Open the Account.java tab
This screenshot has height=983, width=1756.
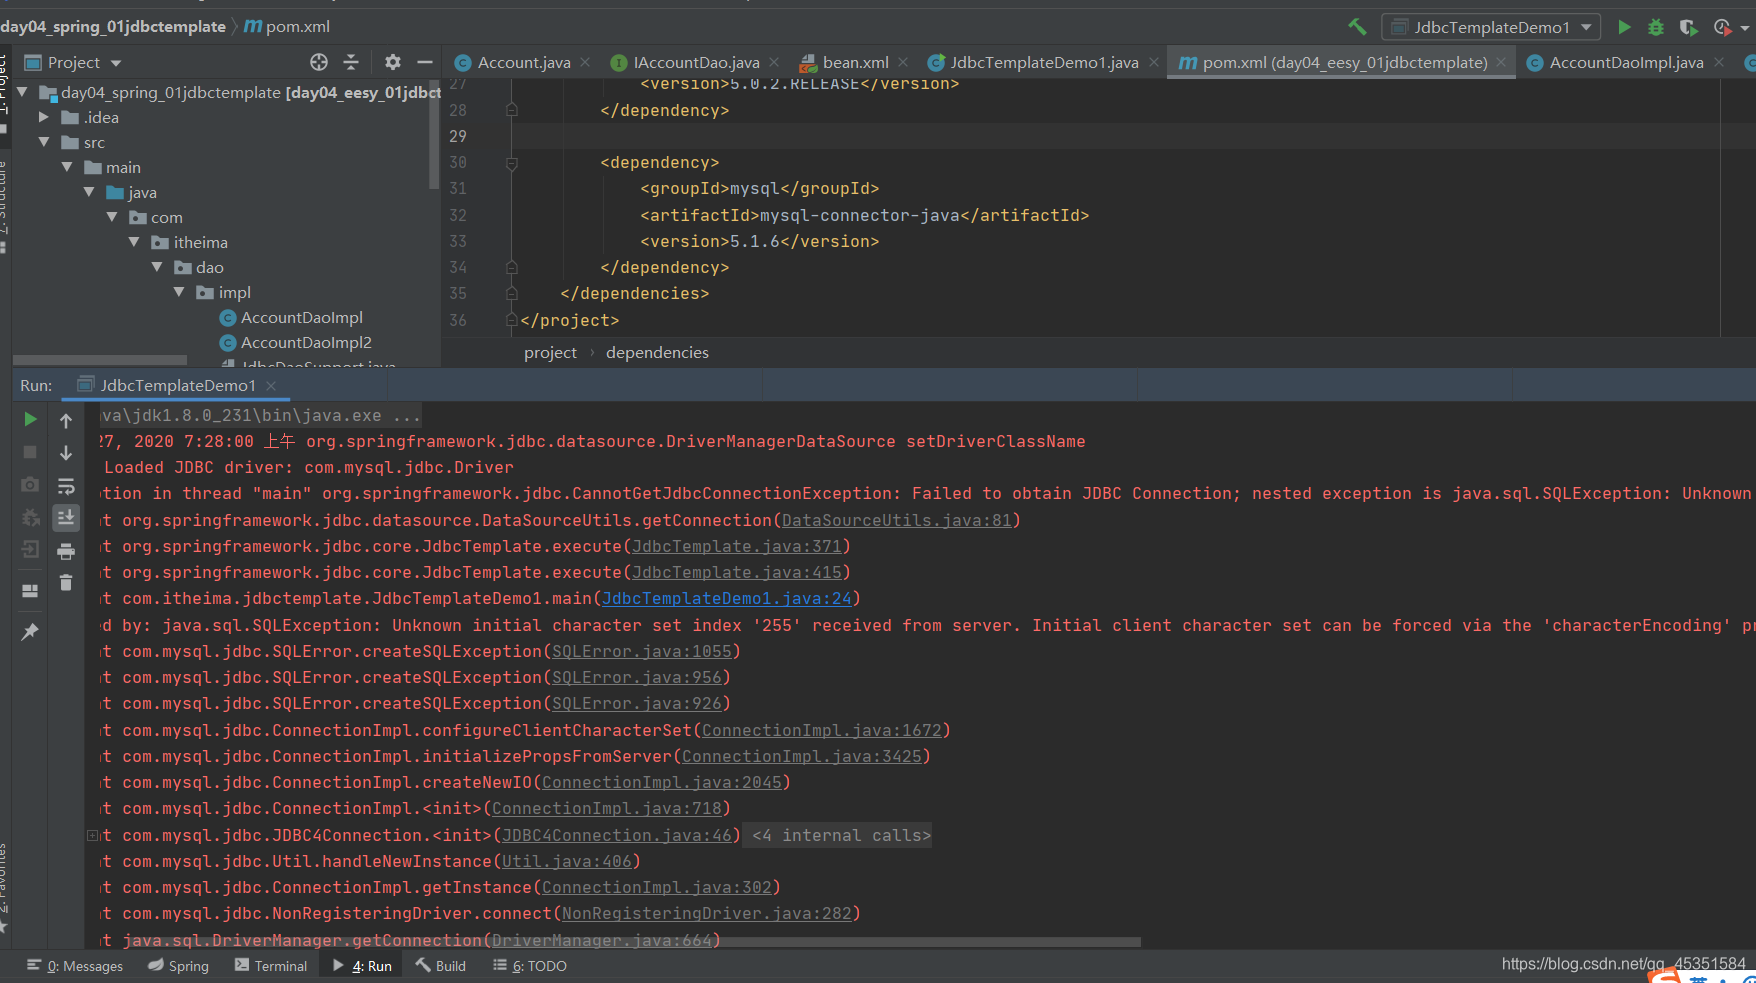[525, 62]
